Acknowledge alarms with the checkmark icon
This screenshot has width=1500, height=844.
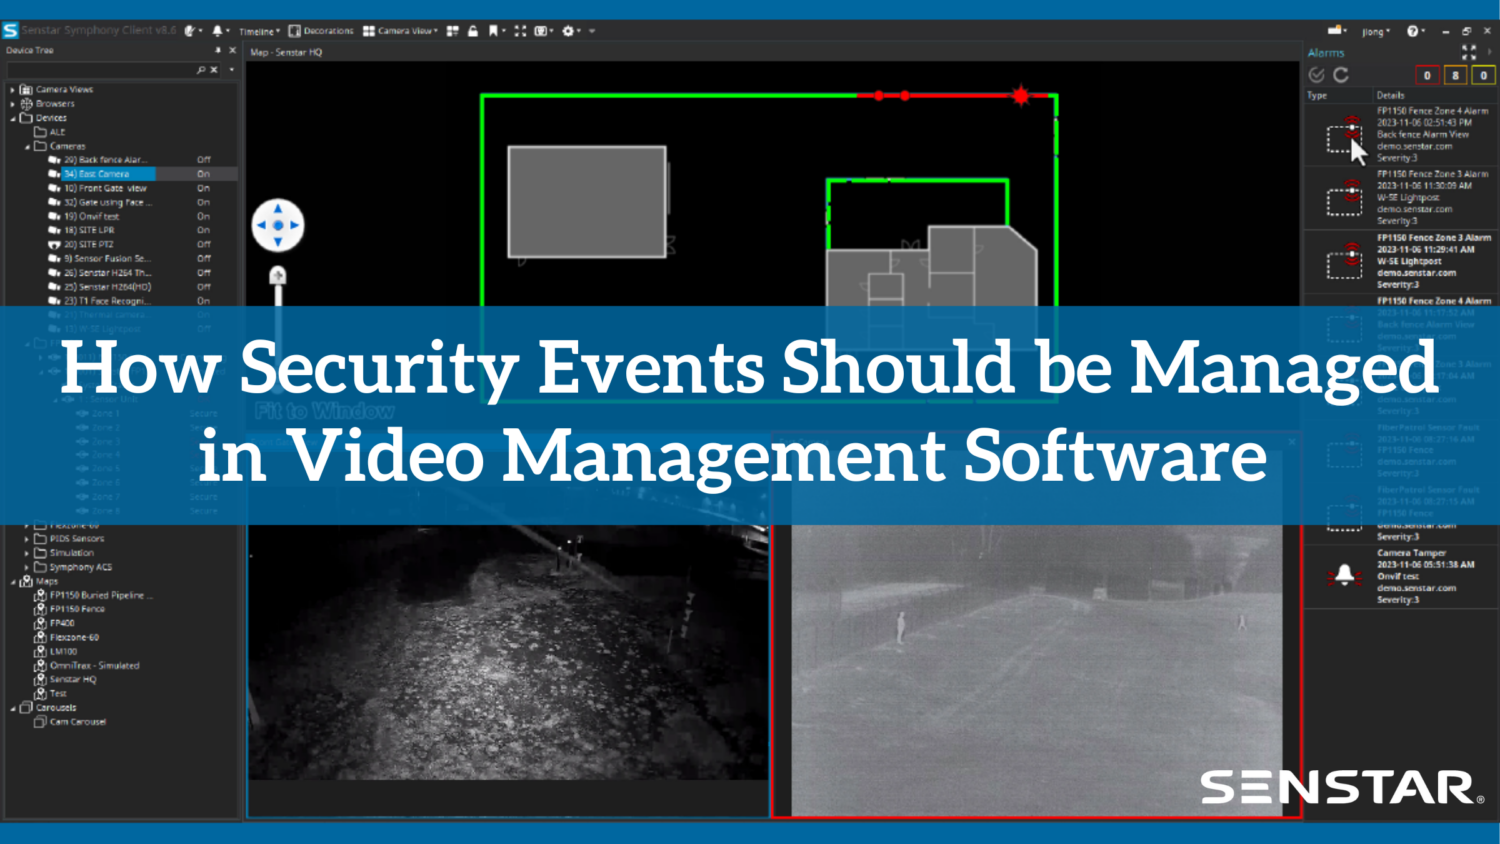(1316, 74)
